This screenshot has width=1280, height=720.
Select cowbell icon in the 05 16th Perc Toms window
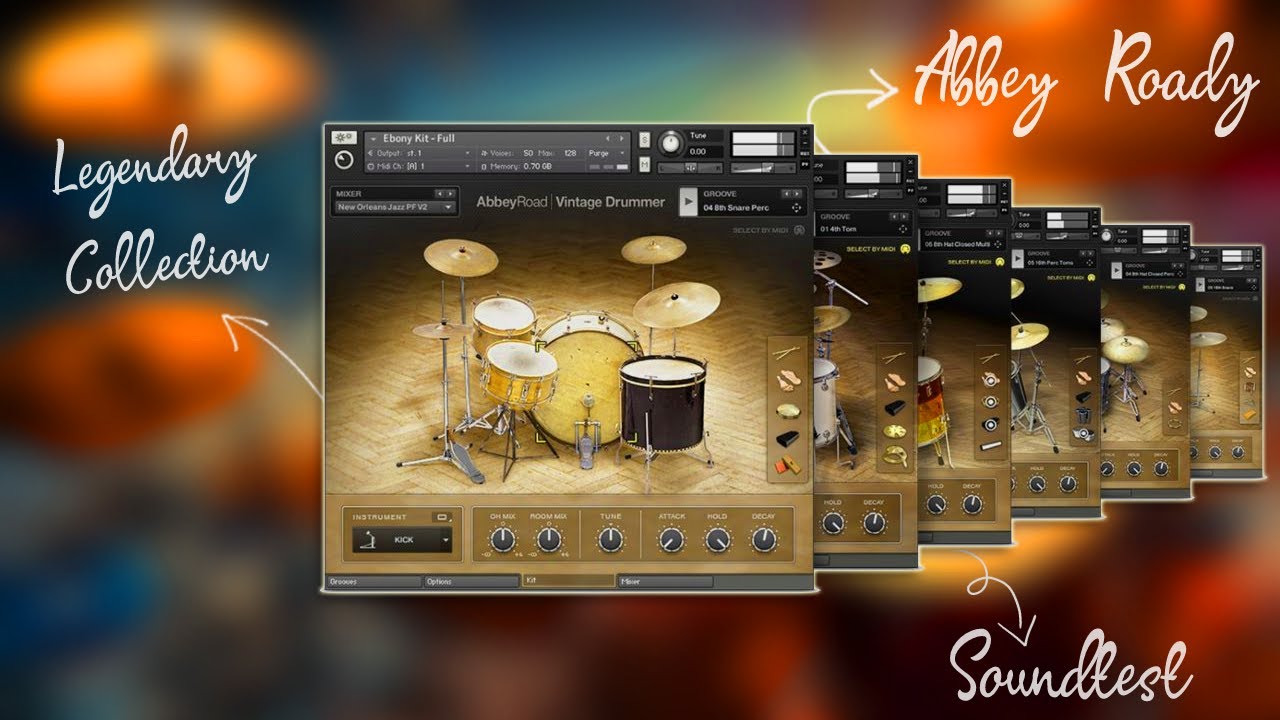click(x=1083, y=396)
